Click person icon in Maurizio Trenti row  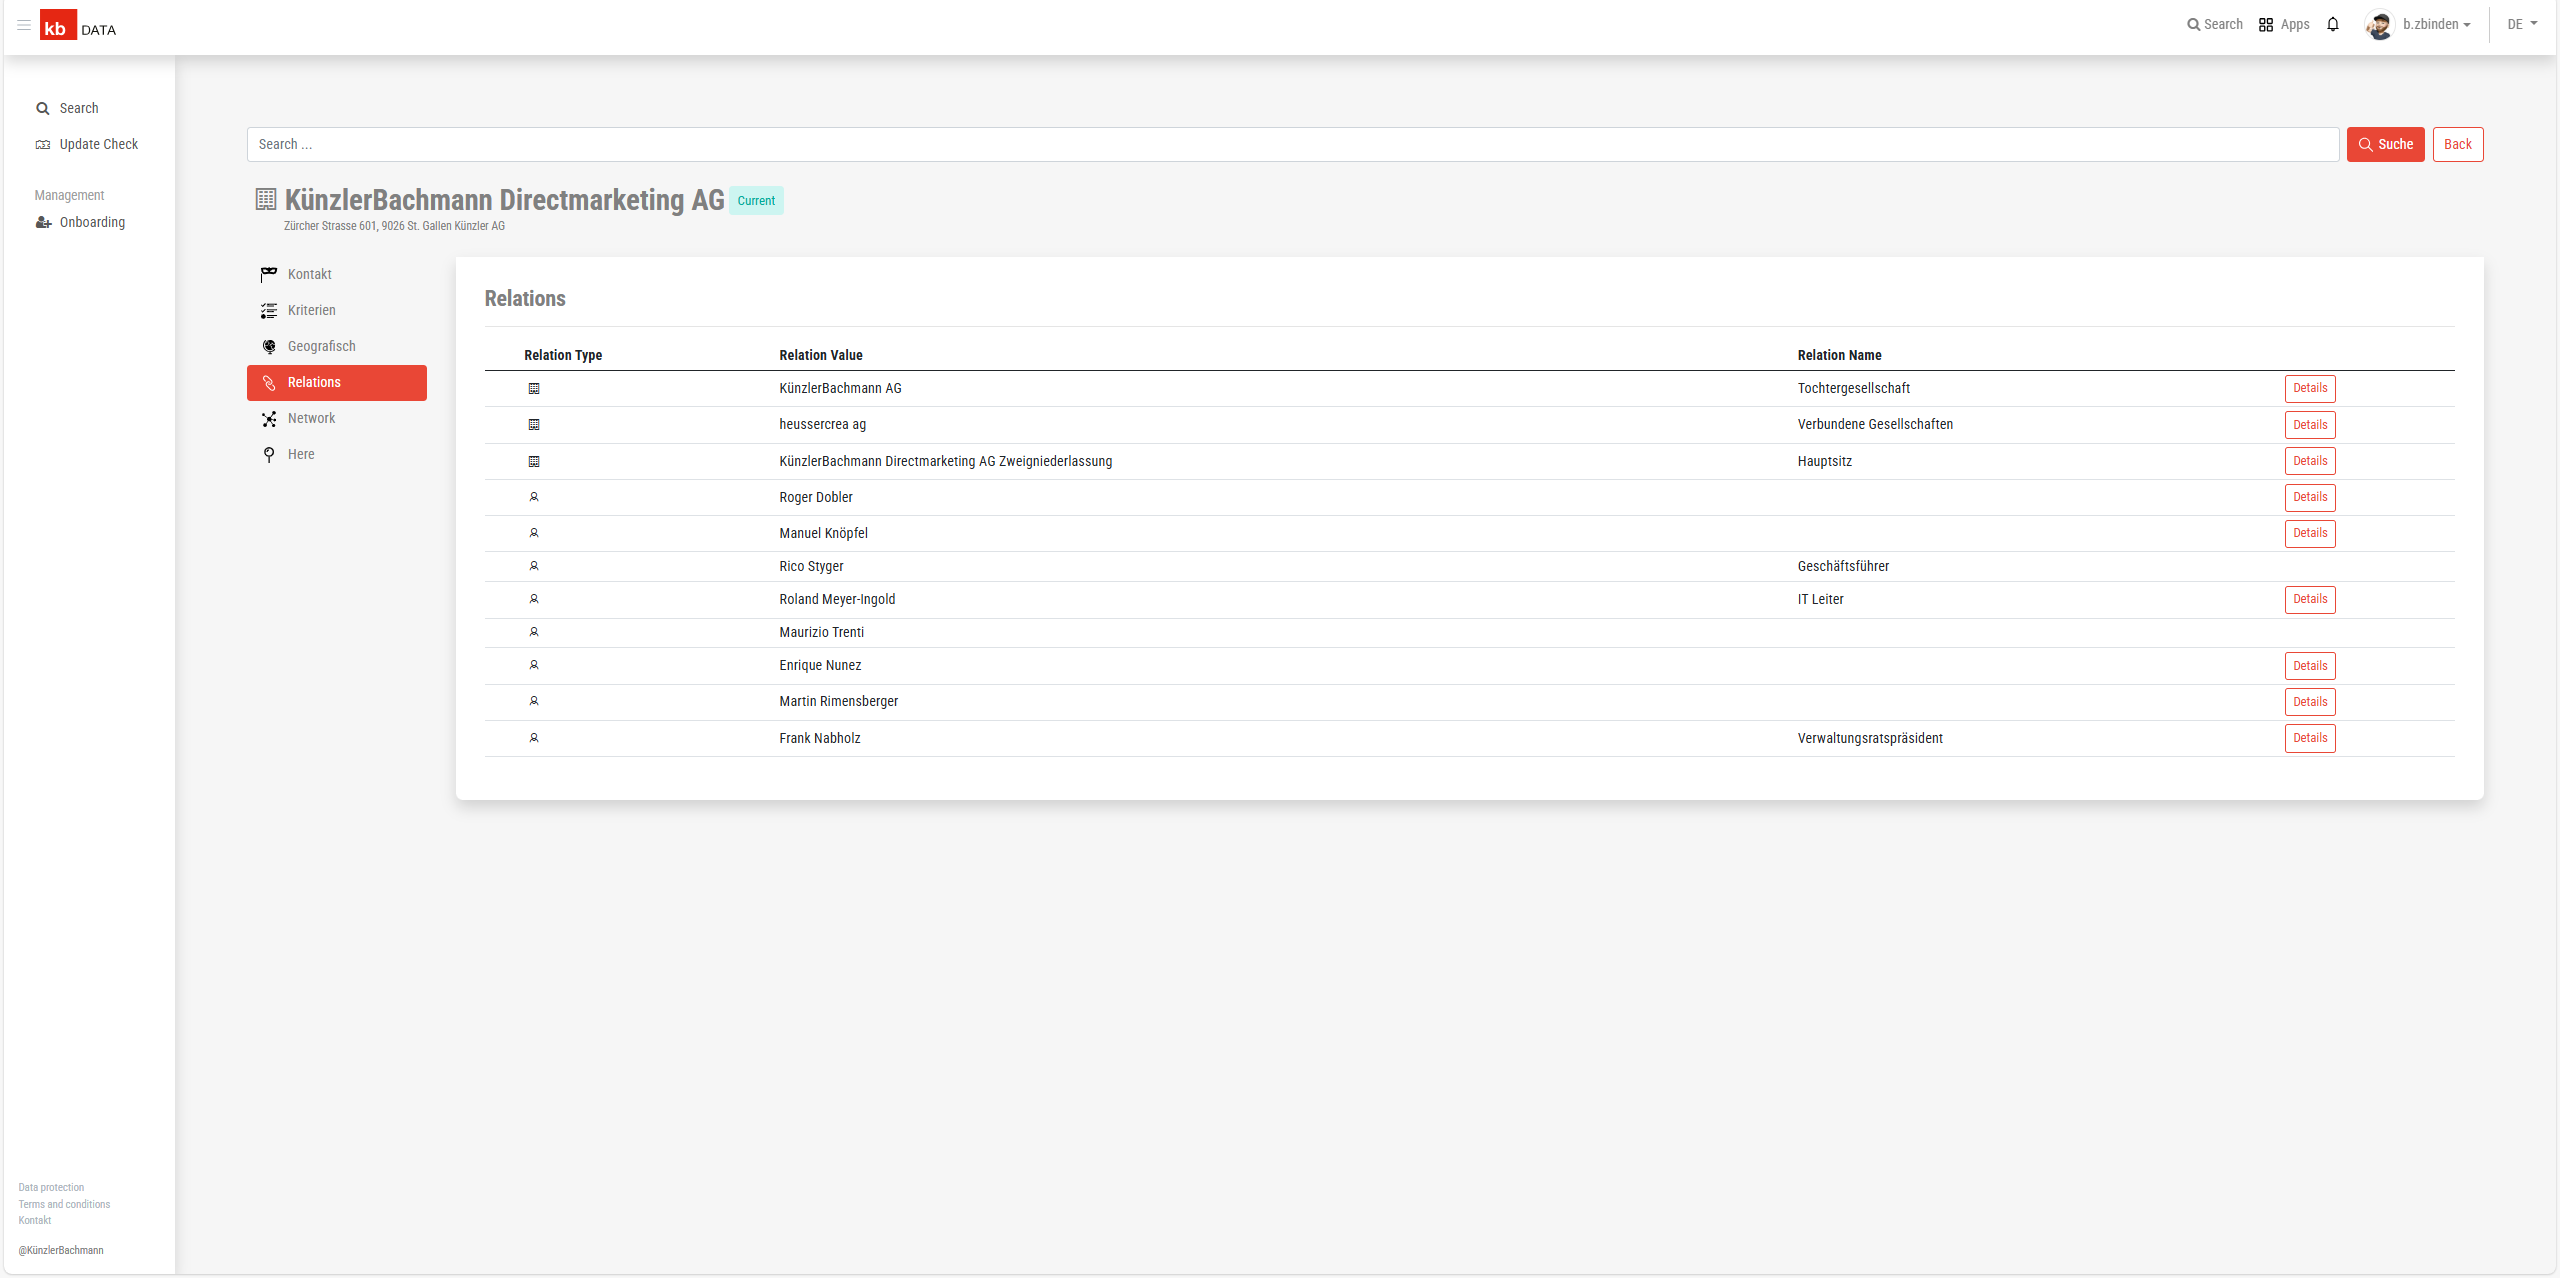[534, 632]
